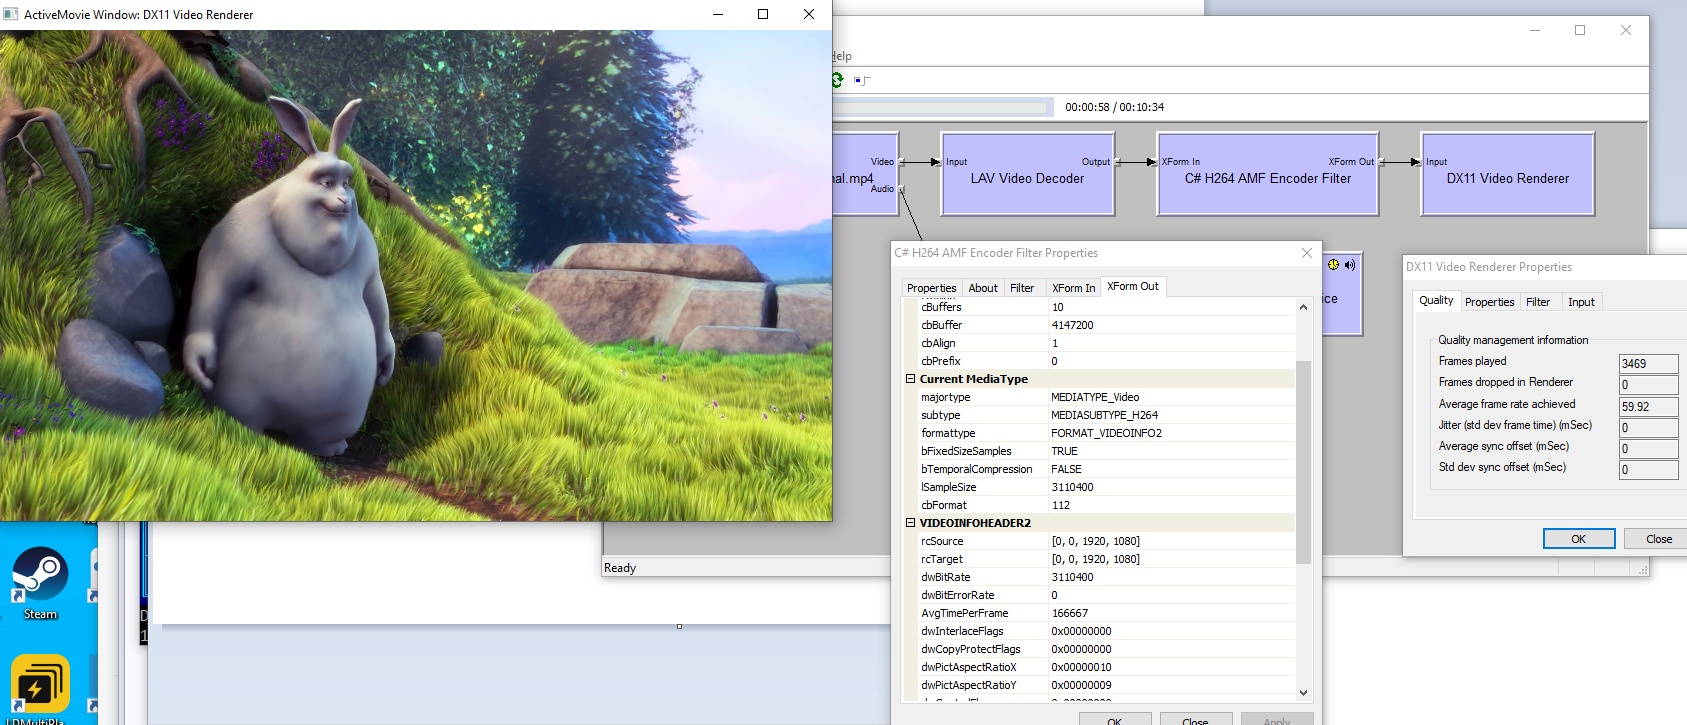Click the encoder properties scrollbar thumb
The image size is (1687, 725).
pyautogui.click(x=1303, y=461)
